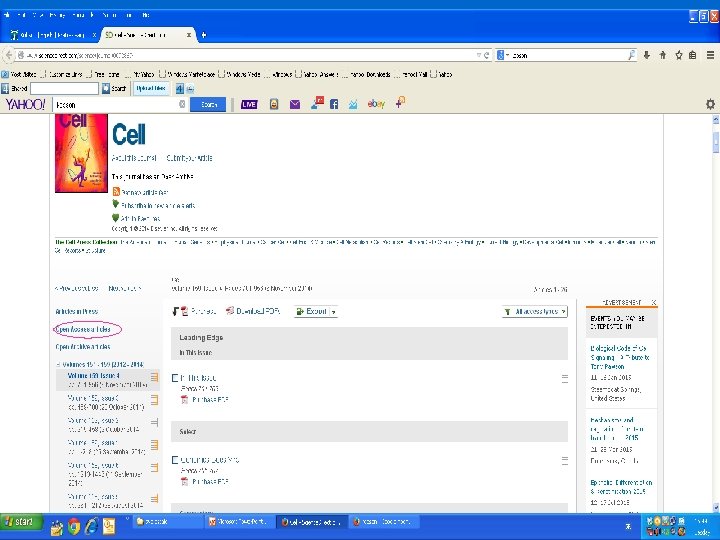Go to the Next vol/iss link
This screenshot has width=720, height=540.
124,288
